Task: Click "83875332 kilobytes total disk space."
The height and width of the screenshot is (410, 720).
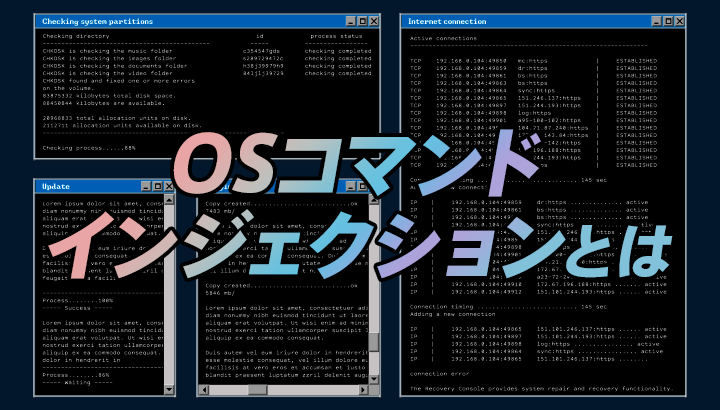Action: point(109,95)
